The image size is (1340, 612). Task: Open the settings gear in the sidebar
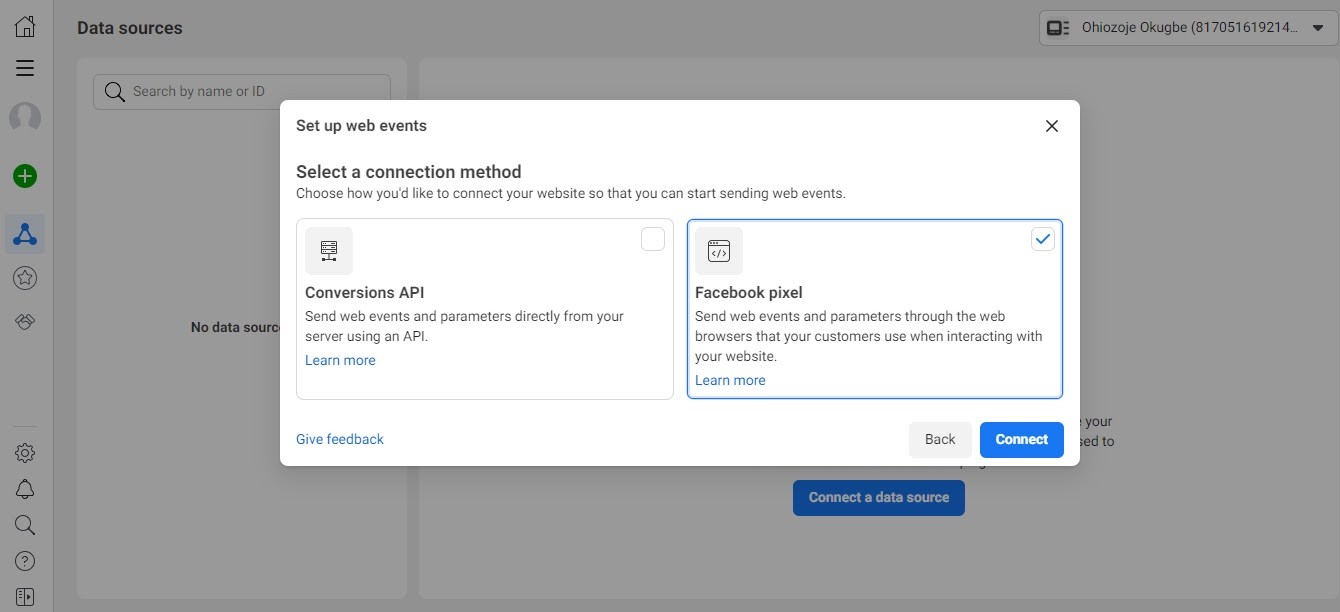(24, 452)
